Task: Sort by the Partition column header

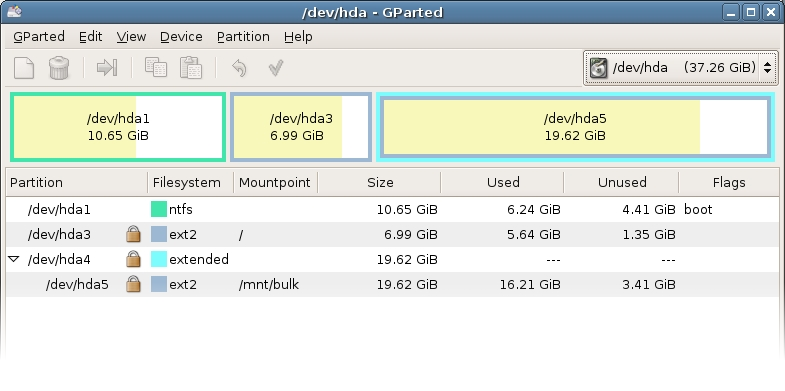Action: (x=77, y=183)
